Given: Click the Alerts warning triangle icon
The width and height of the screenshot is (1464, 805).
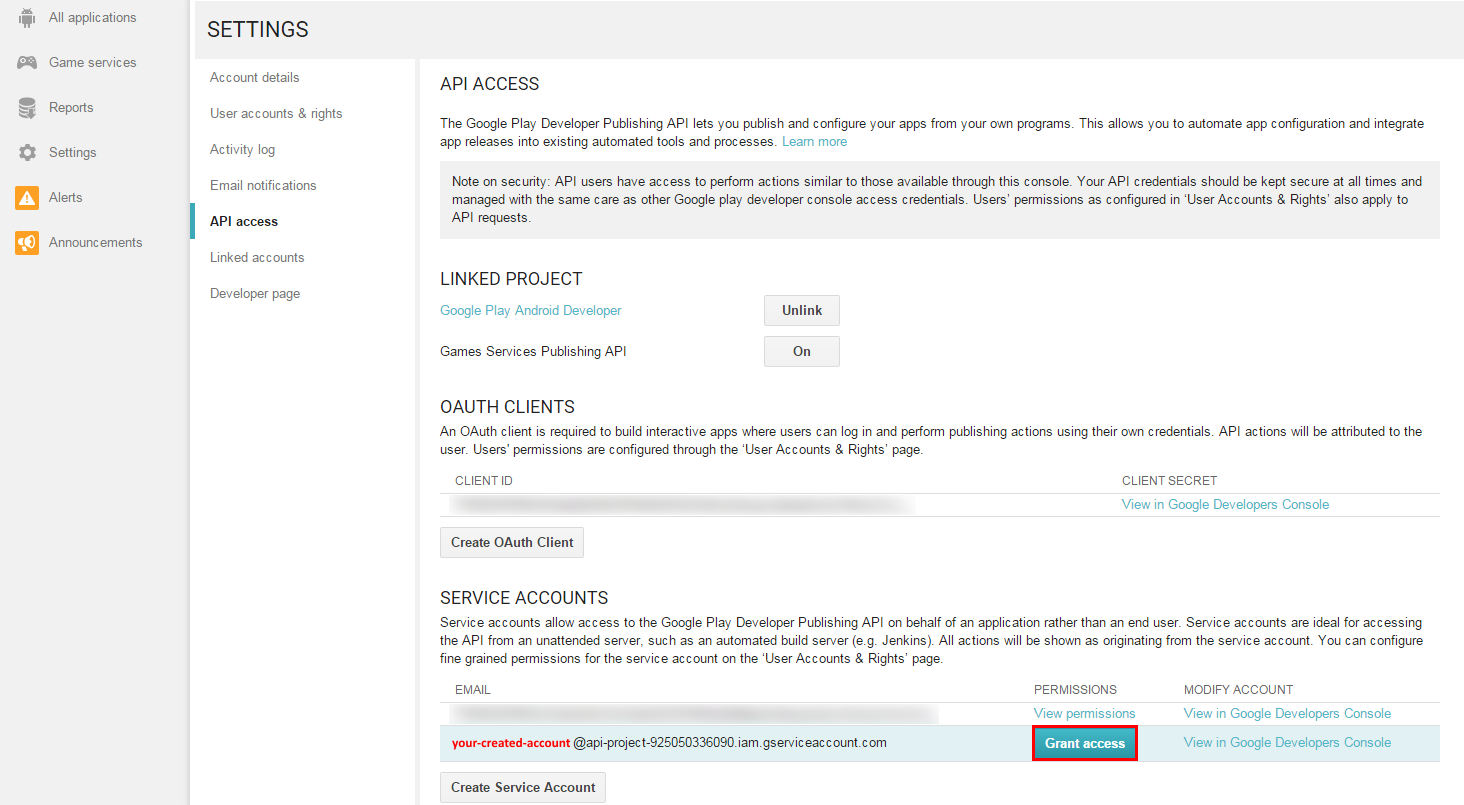Looking at the screenshot, I should tap(27, 198).
